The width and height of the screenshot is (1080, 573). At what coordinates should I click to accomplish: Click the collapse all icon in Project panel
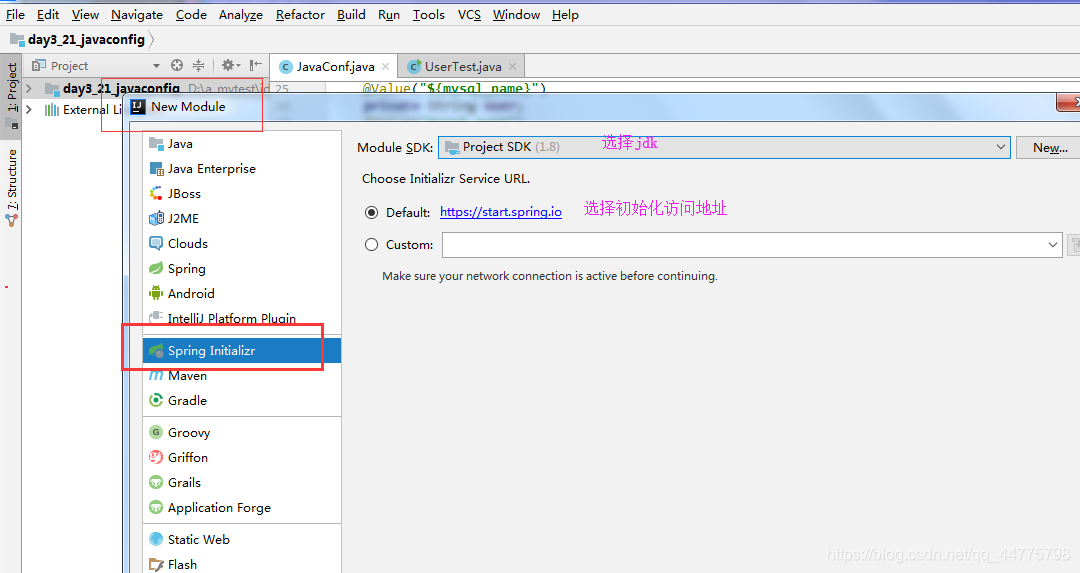(x=198, y=65)
